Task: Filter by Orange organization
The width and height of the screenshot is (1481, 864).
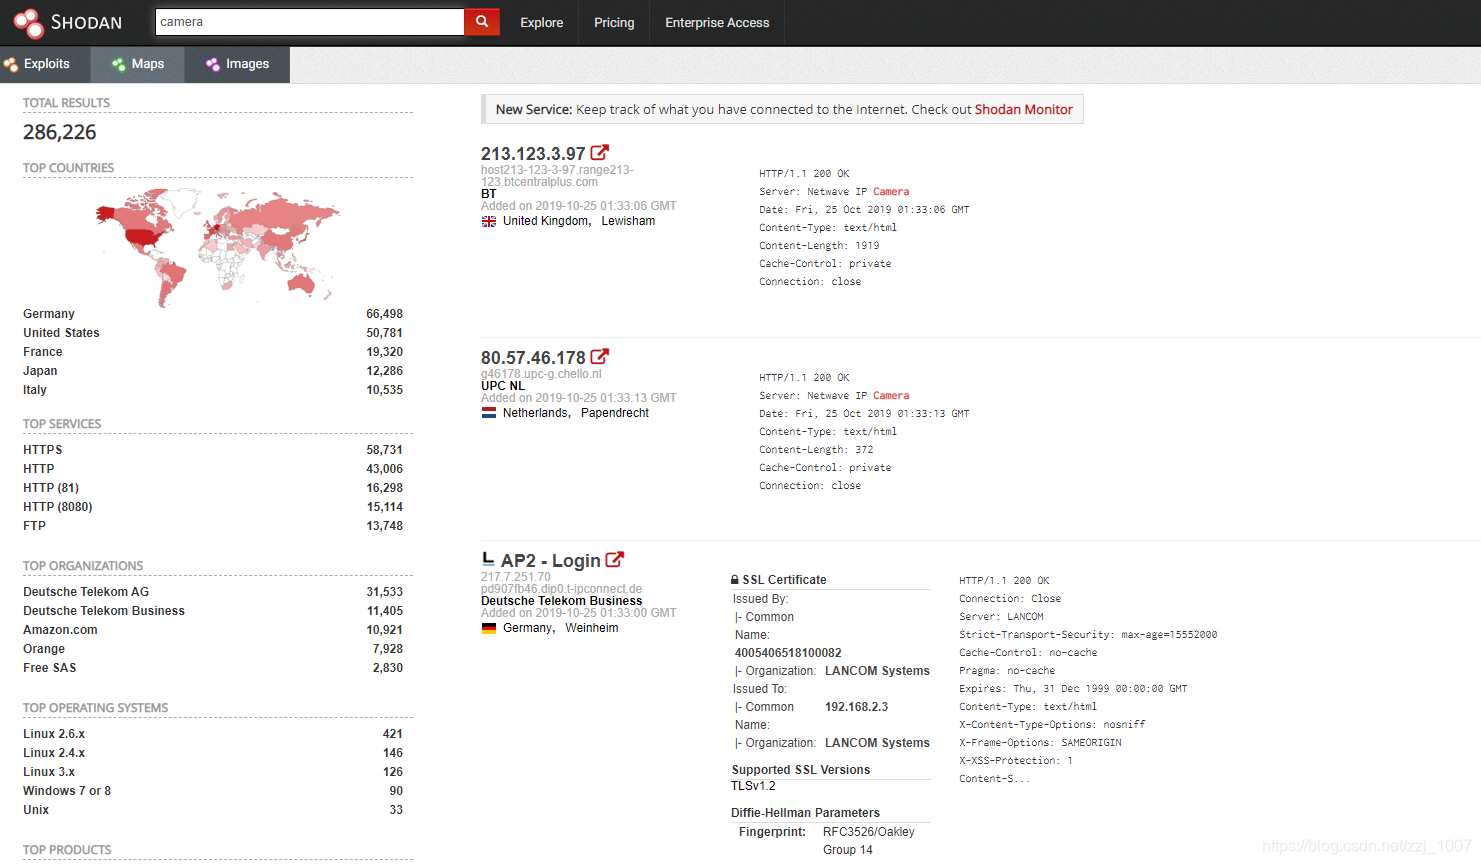Action: [x=44, y=649]
